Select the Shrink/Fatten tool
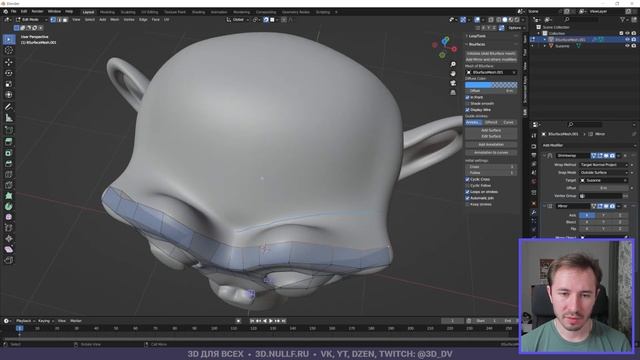The width and height of the screenshot is (640, 360). coord(9,239)
